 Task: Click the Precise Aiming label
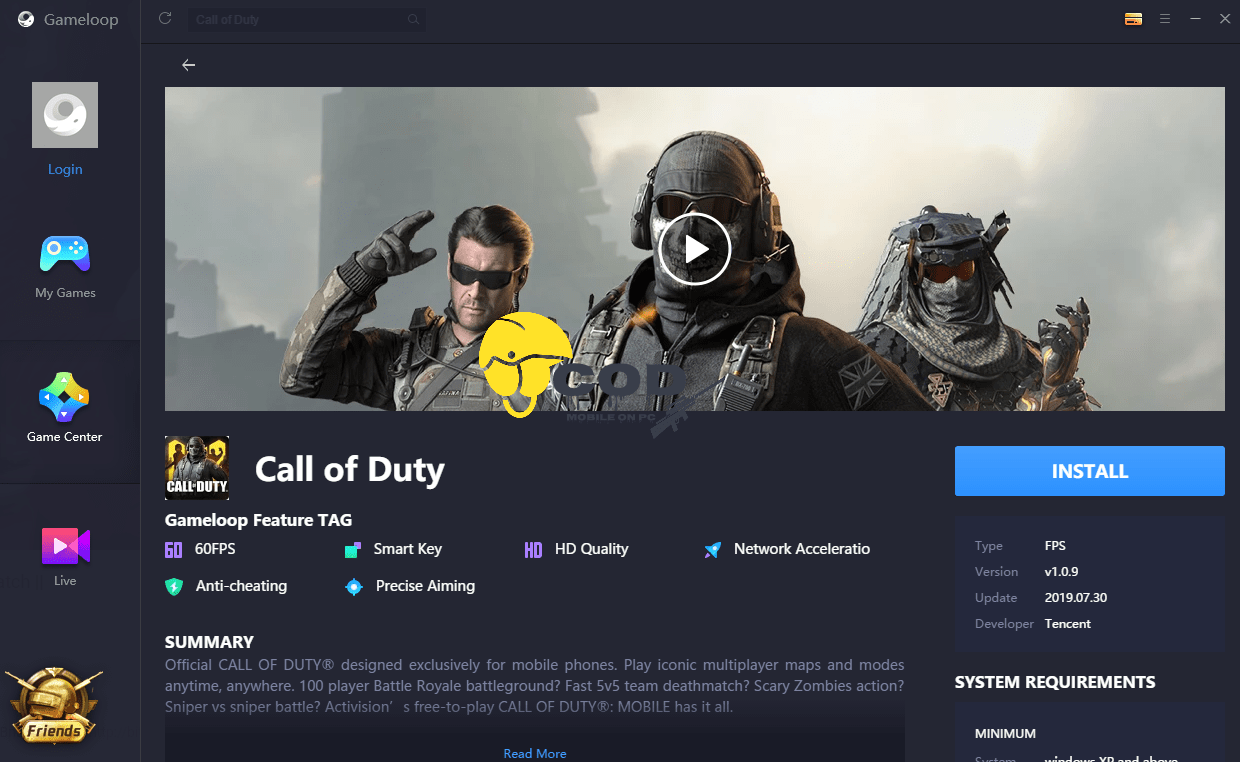425,586
